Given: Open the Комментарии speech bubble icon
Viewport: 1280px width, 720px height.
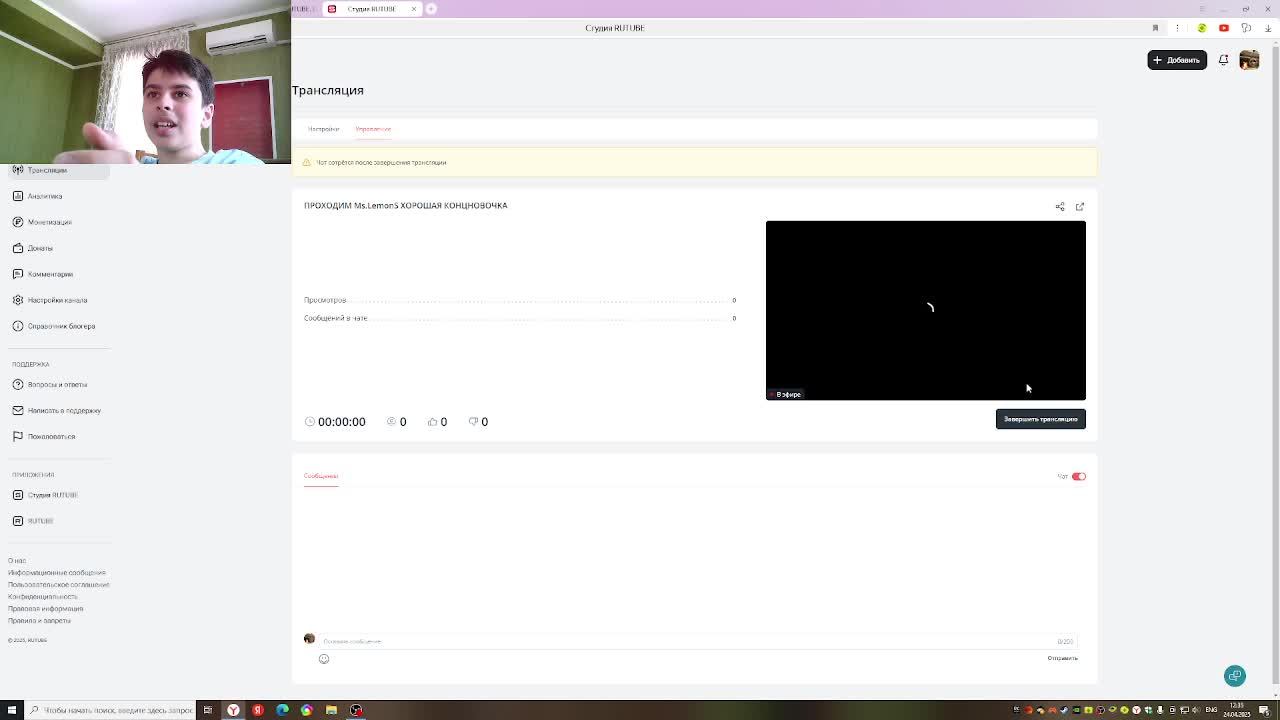Looking at the screenshot, I should pyautogui.click(x=18, y=274).
